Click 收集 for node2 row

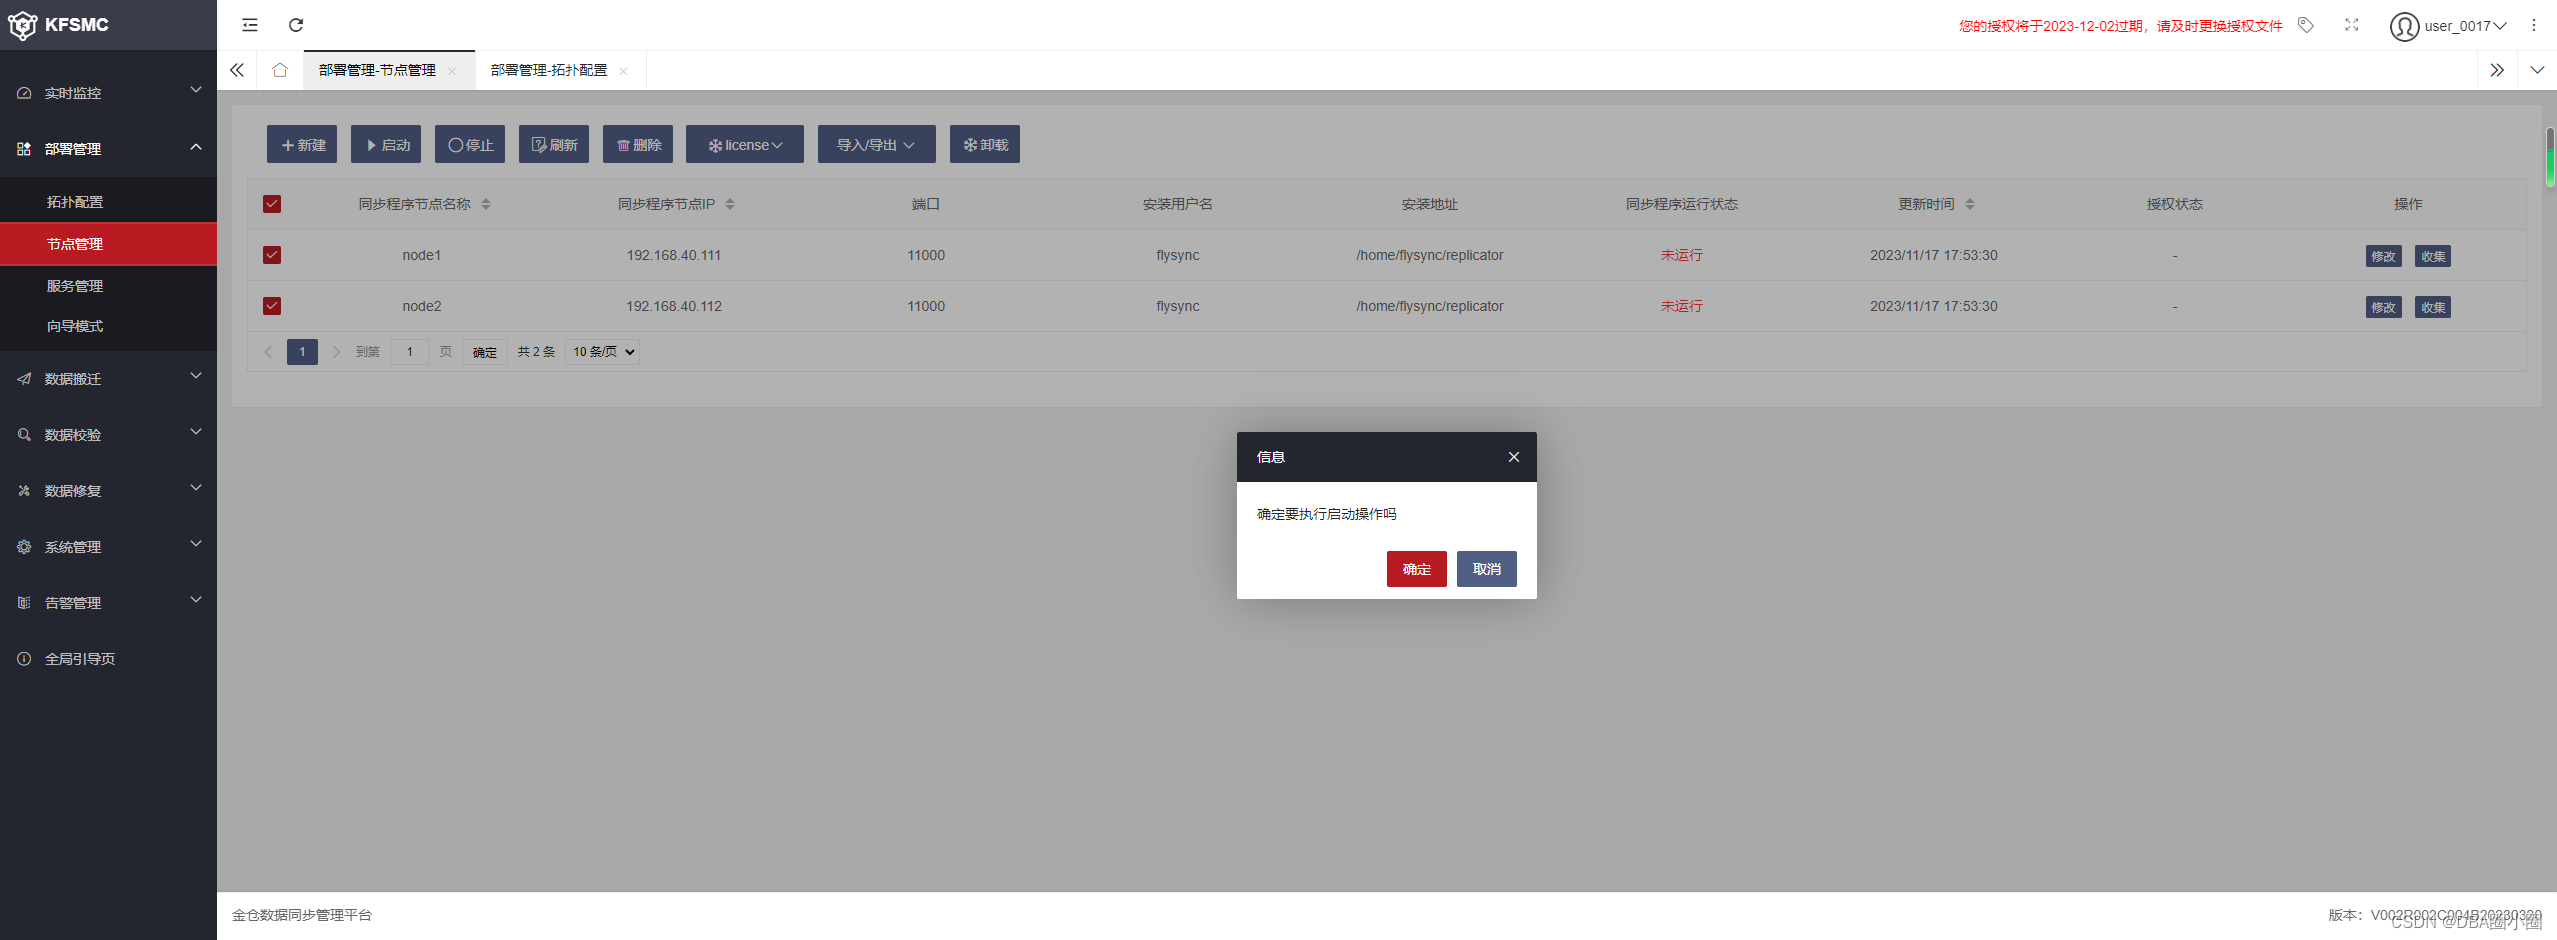pyautogui.click(x=2433, y=307)
